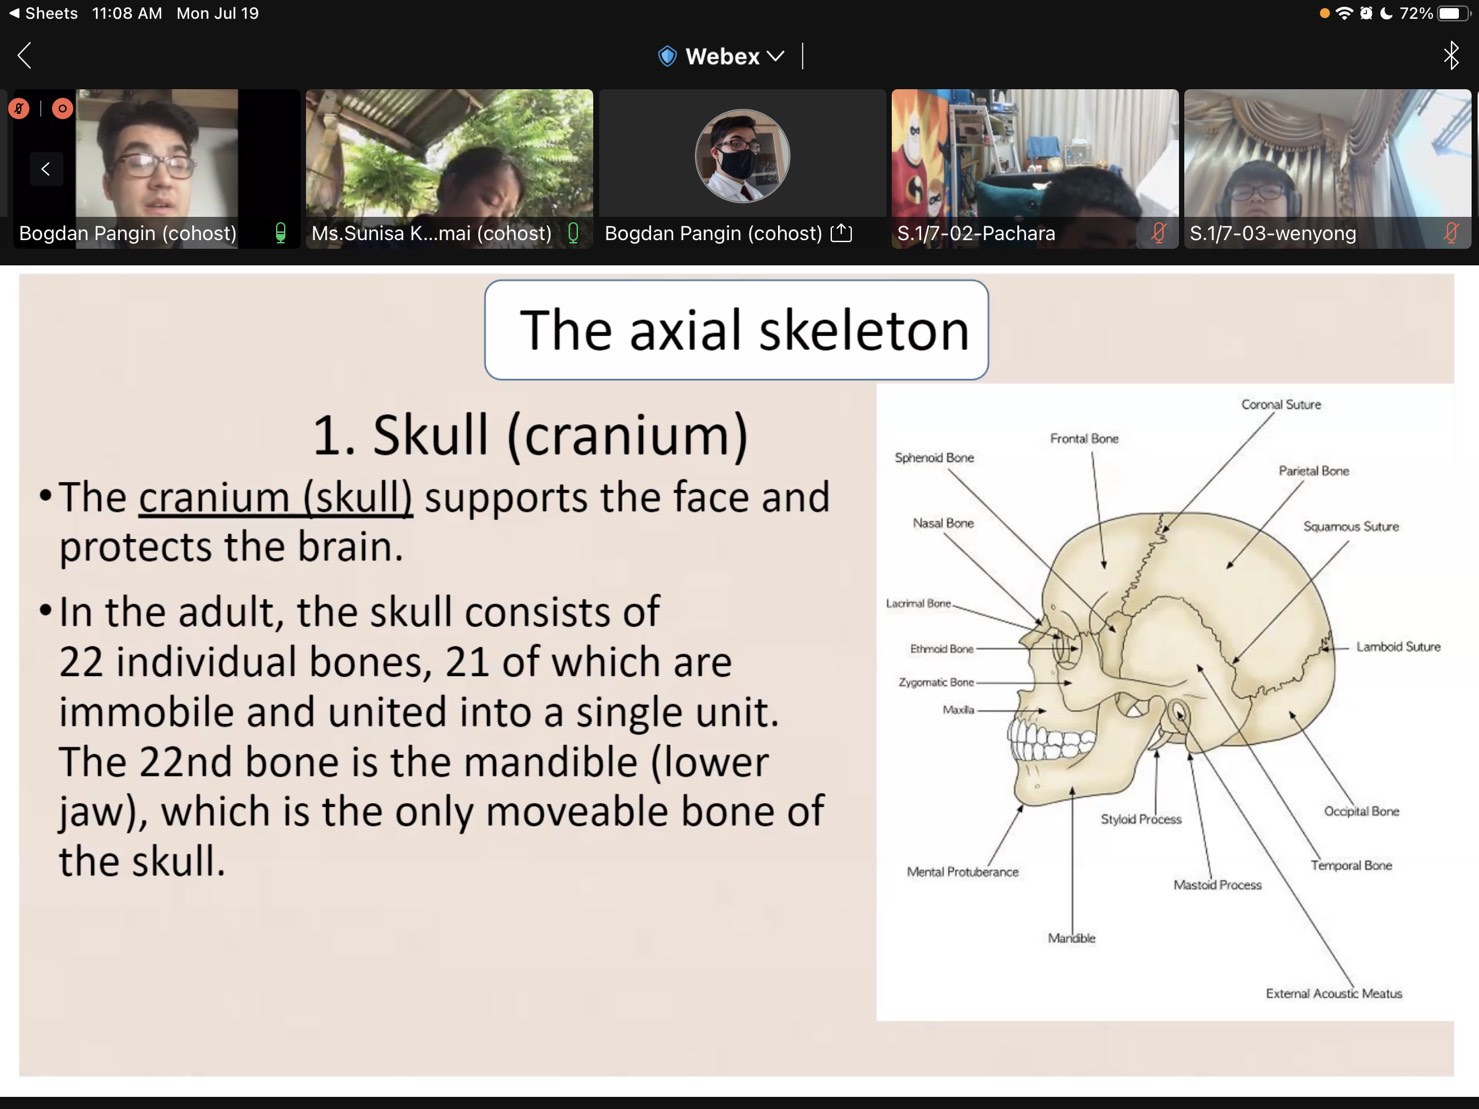Collapse participant strip with left chevron

(46, 169)
